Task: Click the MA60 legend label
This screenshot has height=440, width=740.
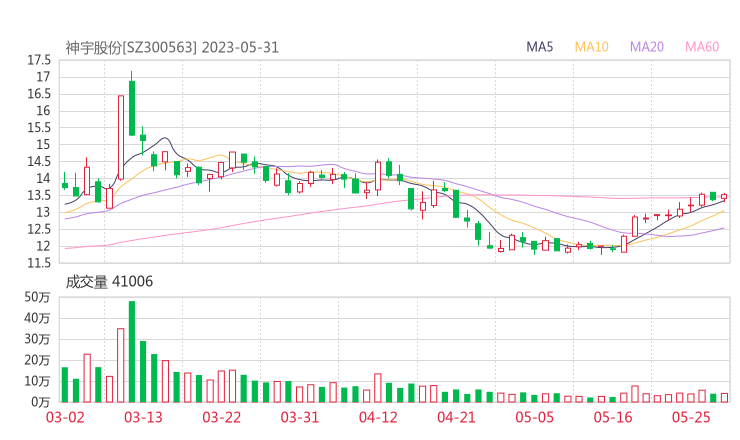Action: pos(702,47)
